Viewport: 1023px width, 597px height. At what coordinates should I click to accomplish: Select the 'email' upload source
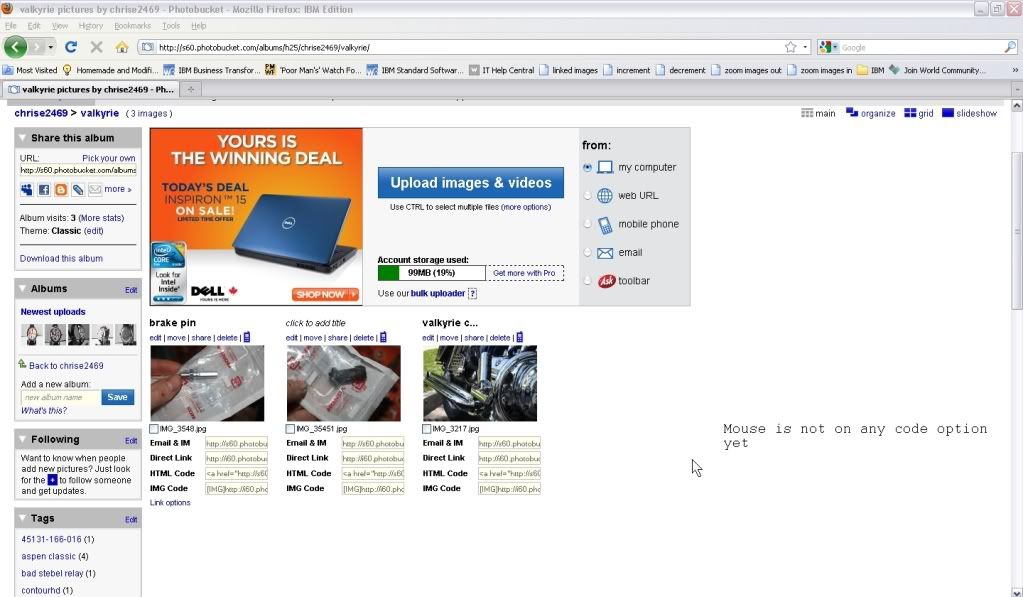(x=587, y=253)
